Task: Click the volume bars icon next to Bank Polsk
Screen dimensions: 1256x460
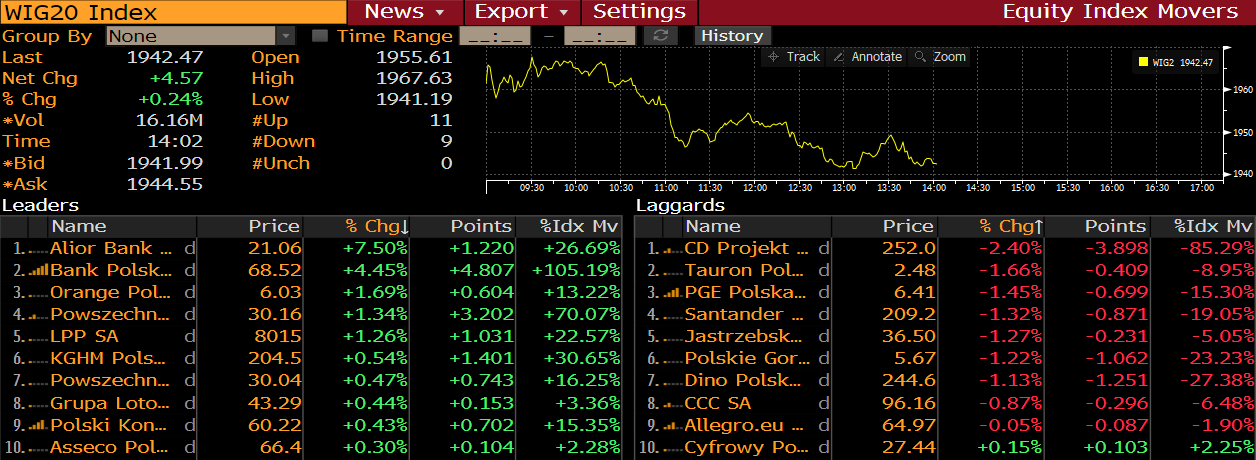Action: [x=38, y=270]
